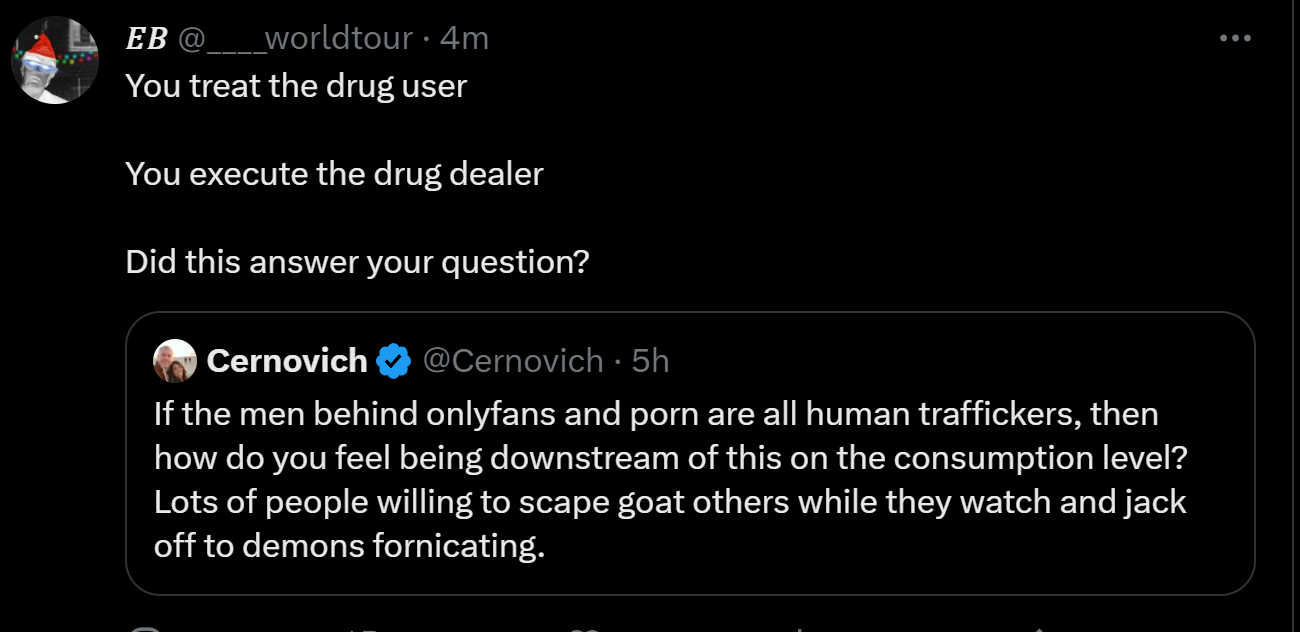
Task: Open the EB display name profile link
Action: pos(146,39)
